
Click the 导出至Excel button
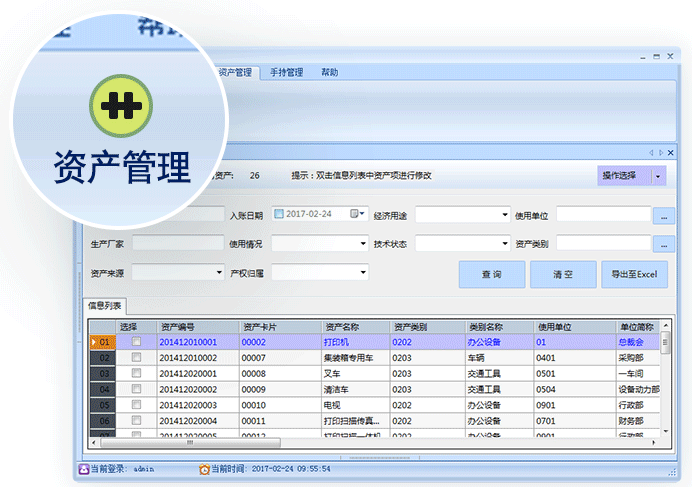pos(634,275)
